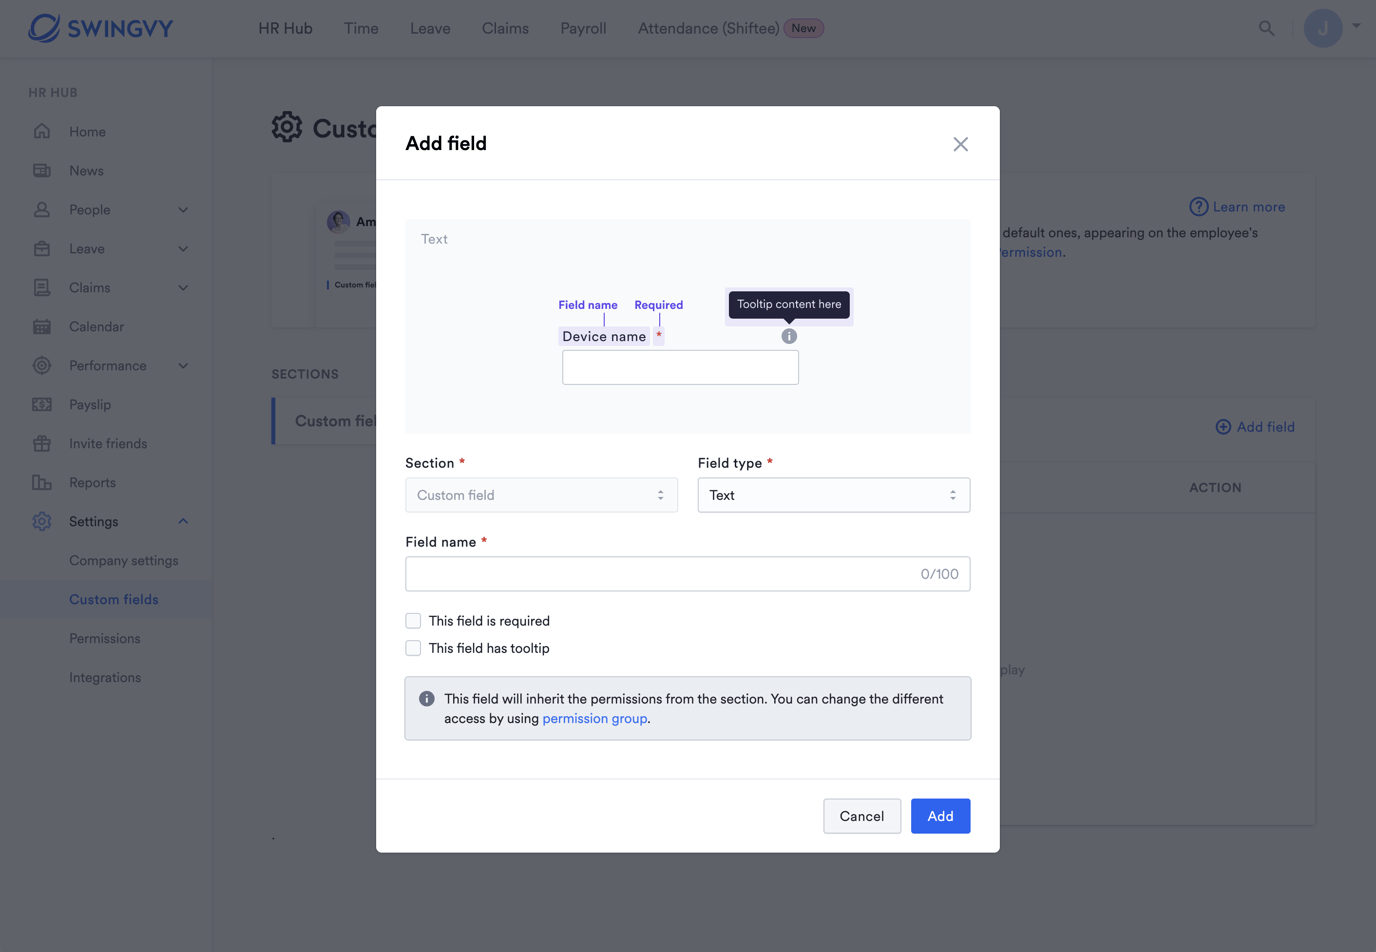Open Attendance (Shiftee) from top navigation
1376x952 pixels.
click(710, 28)
